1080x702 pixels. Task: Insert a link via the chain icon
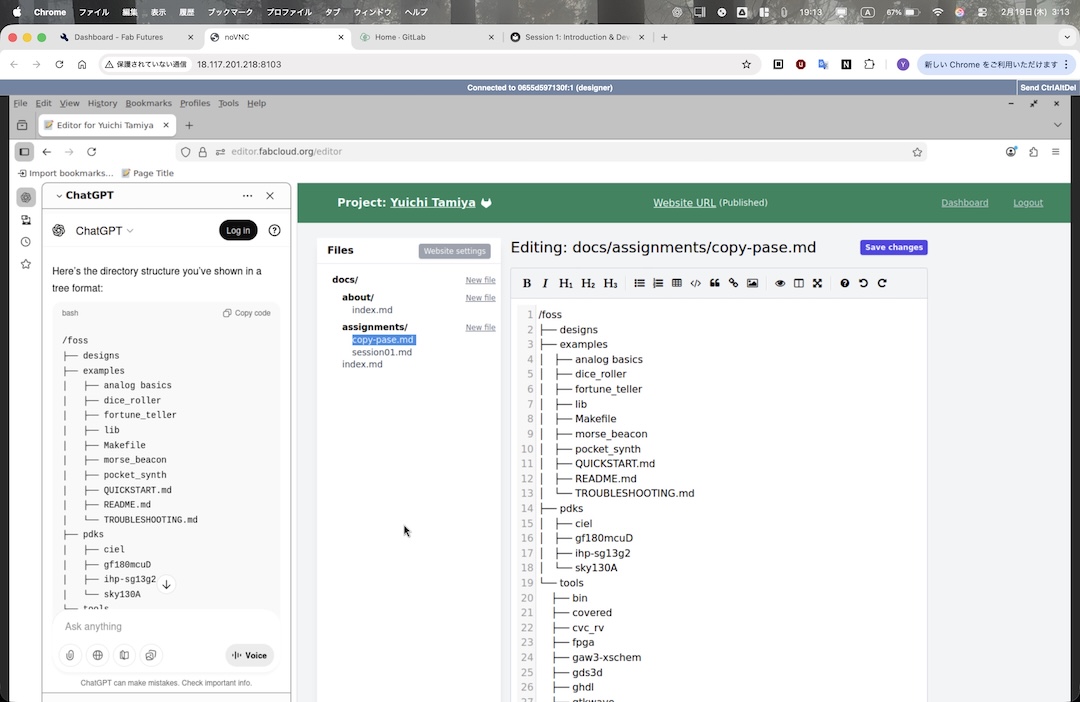click(733, 283)
